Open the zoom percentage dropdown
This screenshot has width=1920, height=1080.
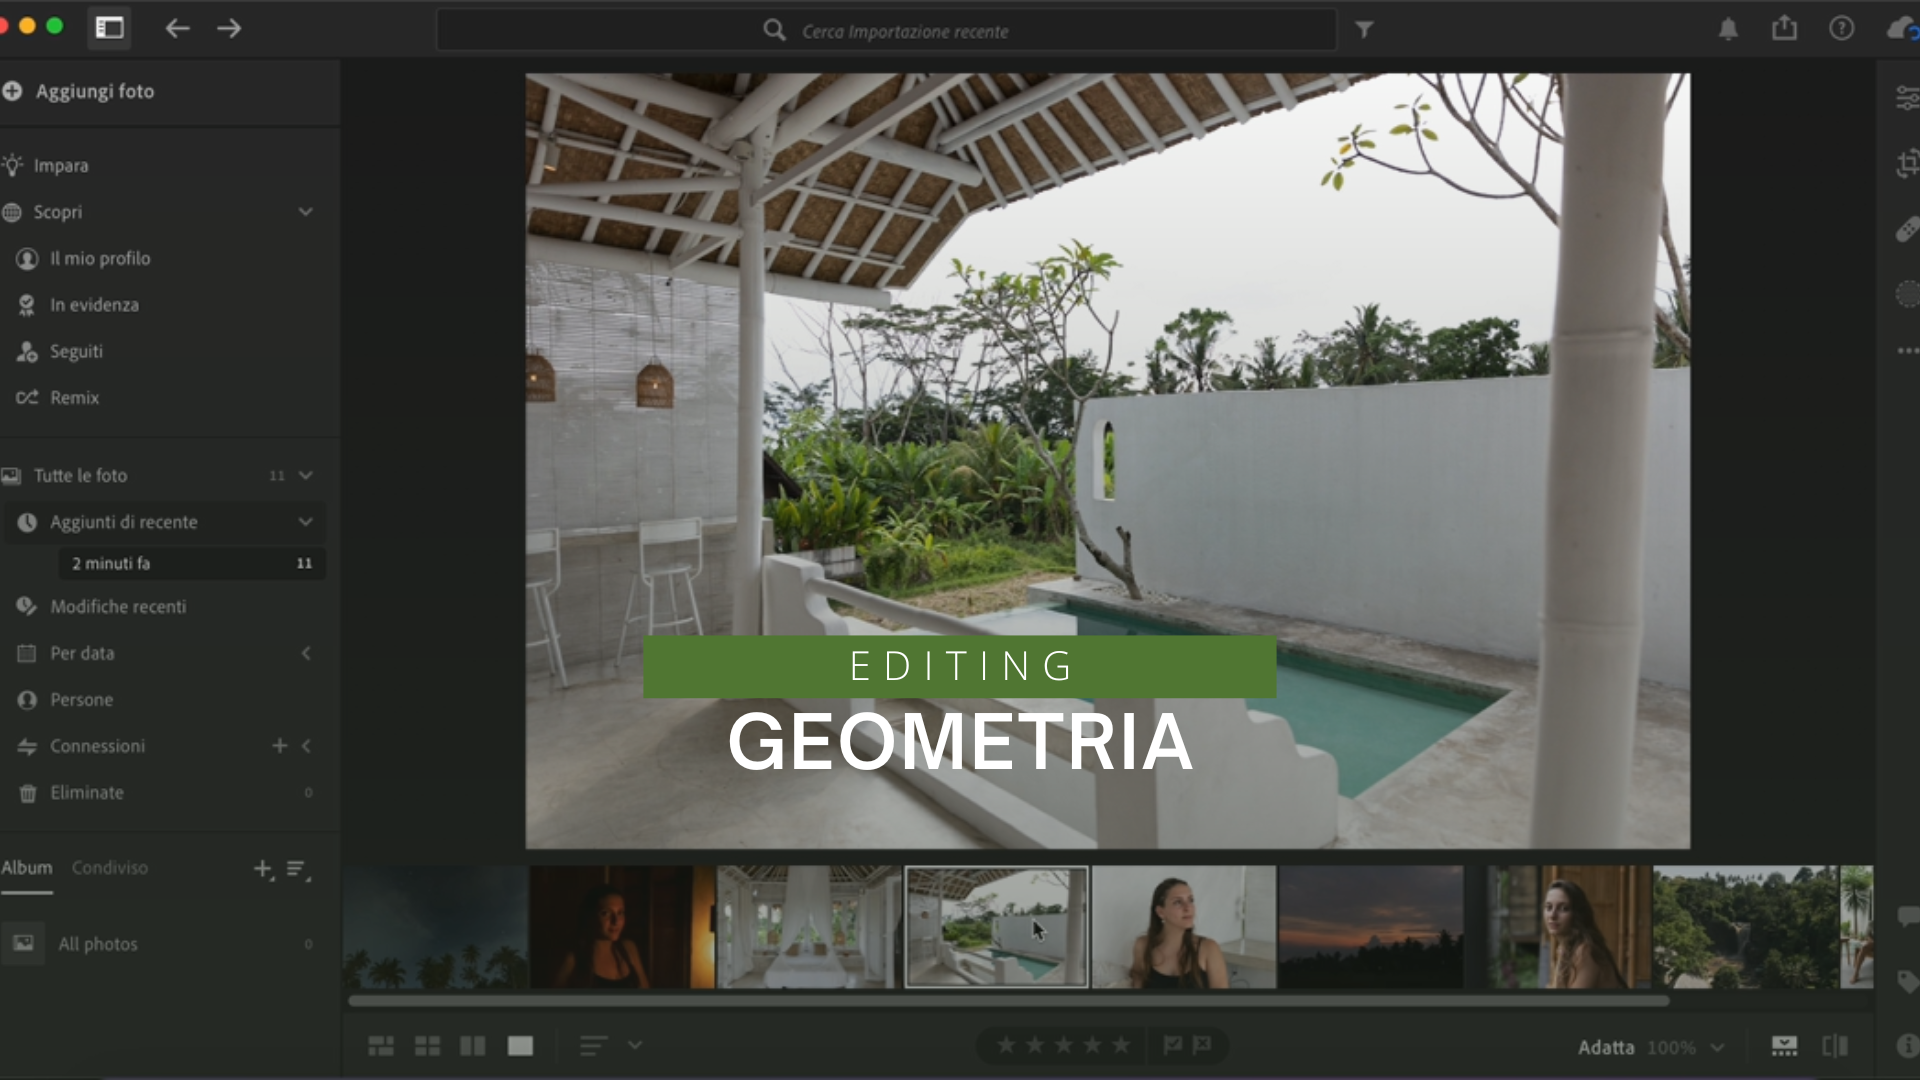1717,1048
